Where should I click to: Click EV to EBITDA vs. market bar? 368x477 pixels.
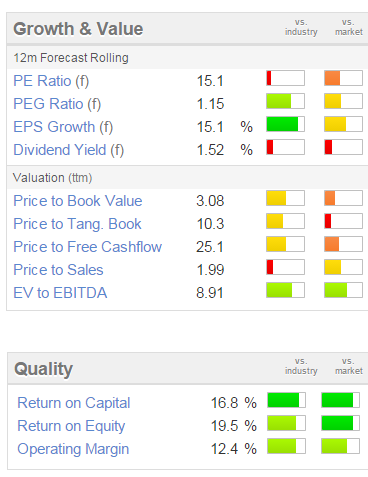pyautogui.click(x=343, y=290)
